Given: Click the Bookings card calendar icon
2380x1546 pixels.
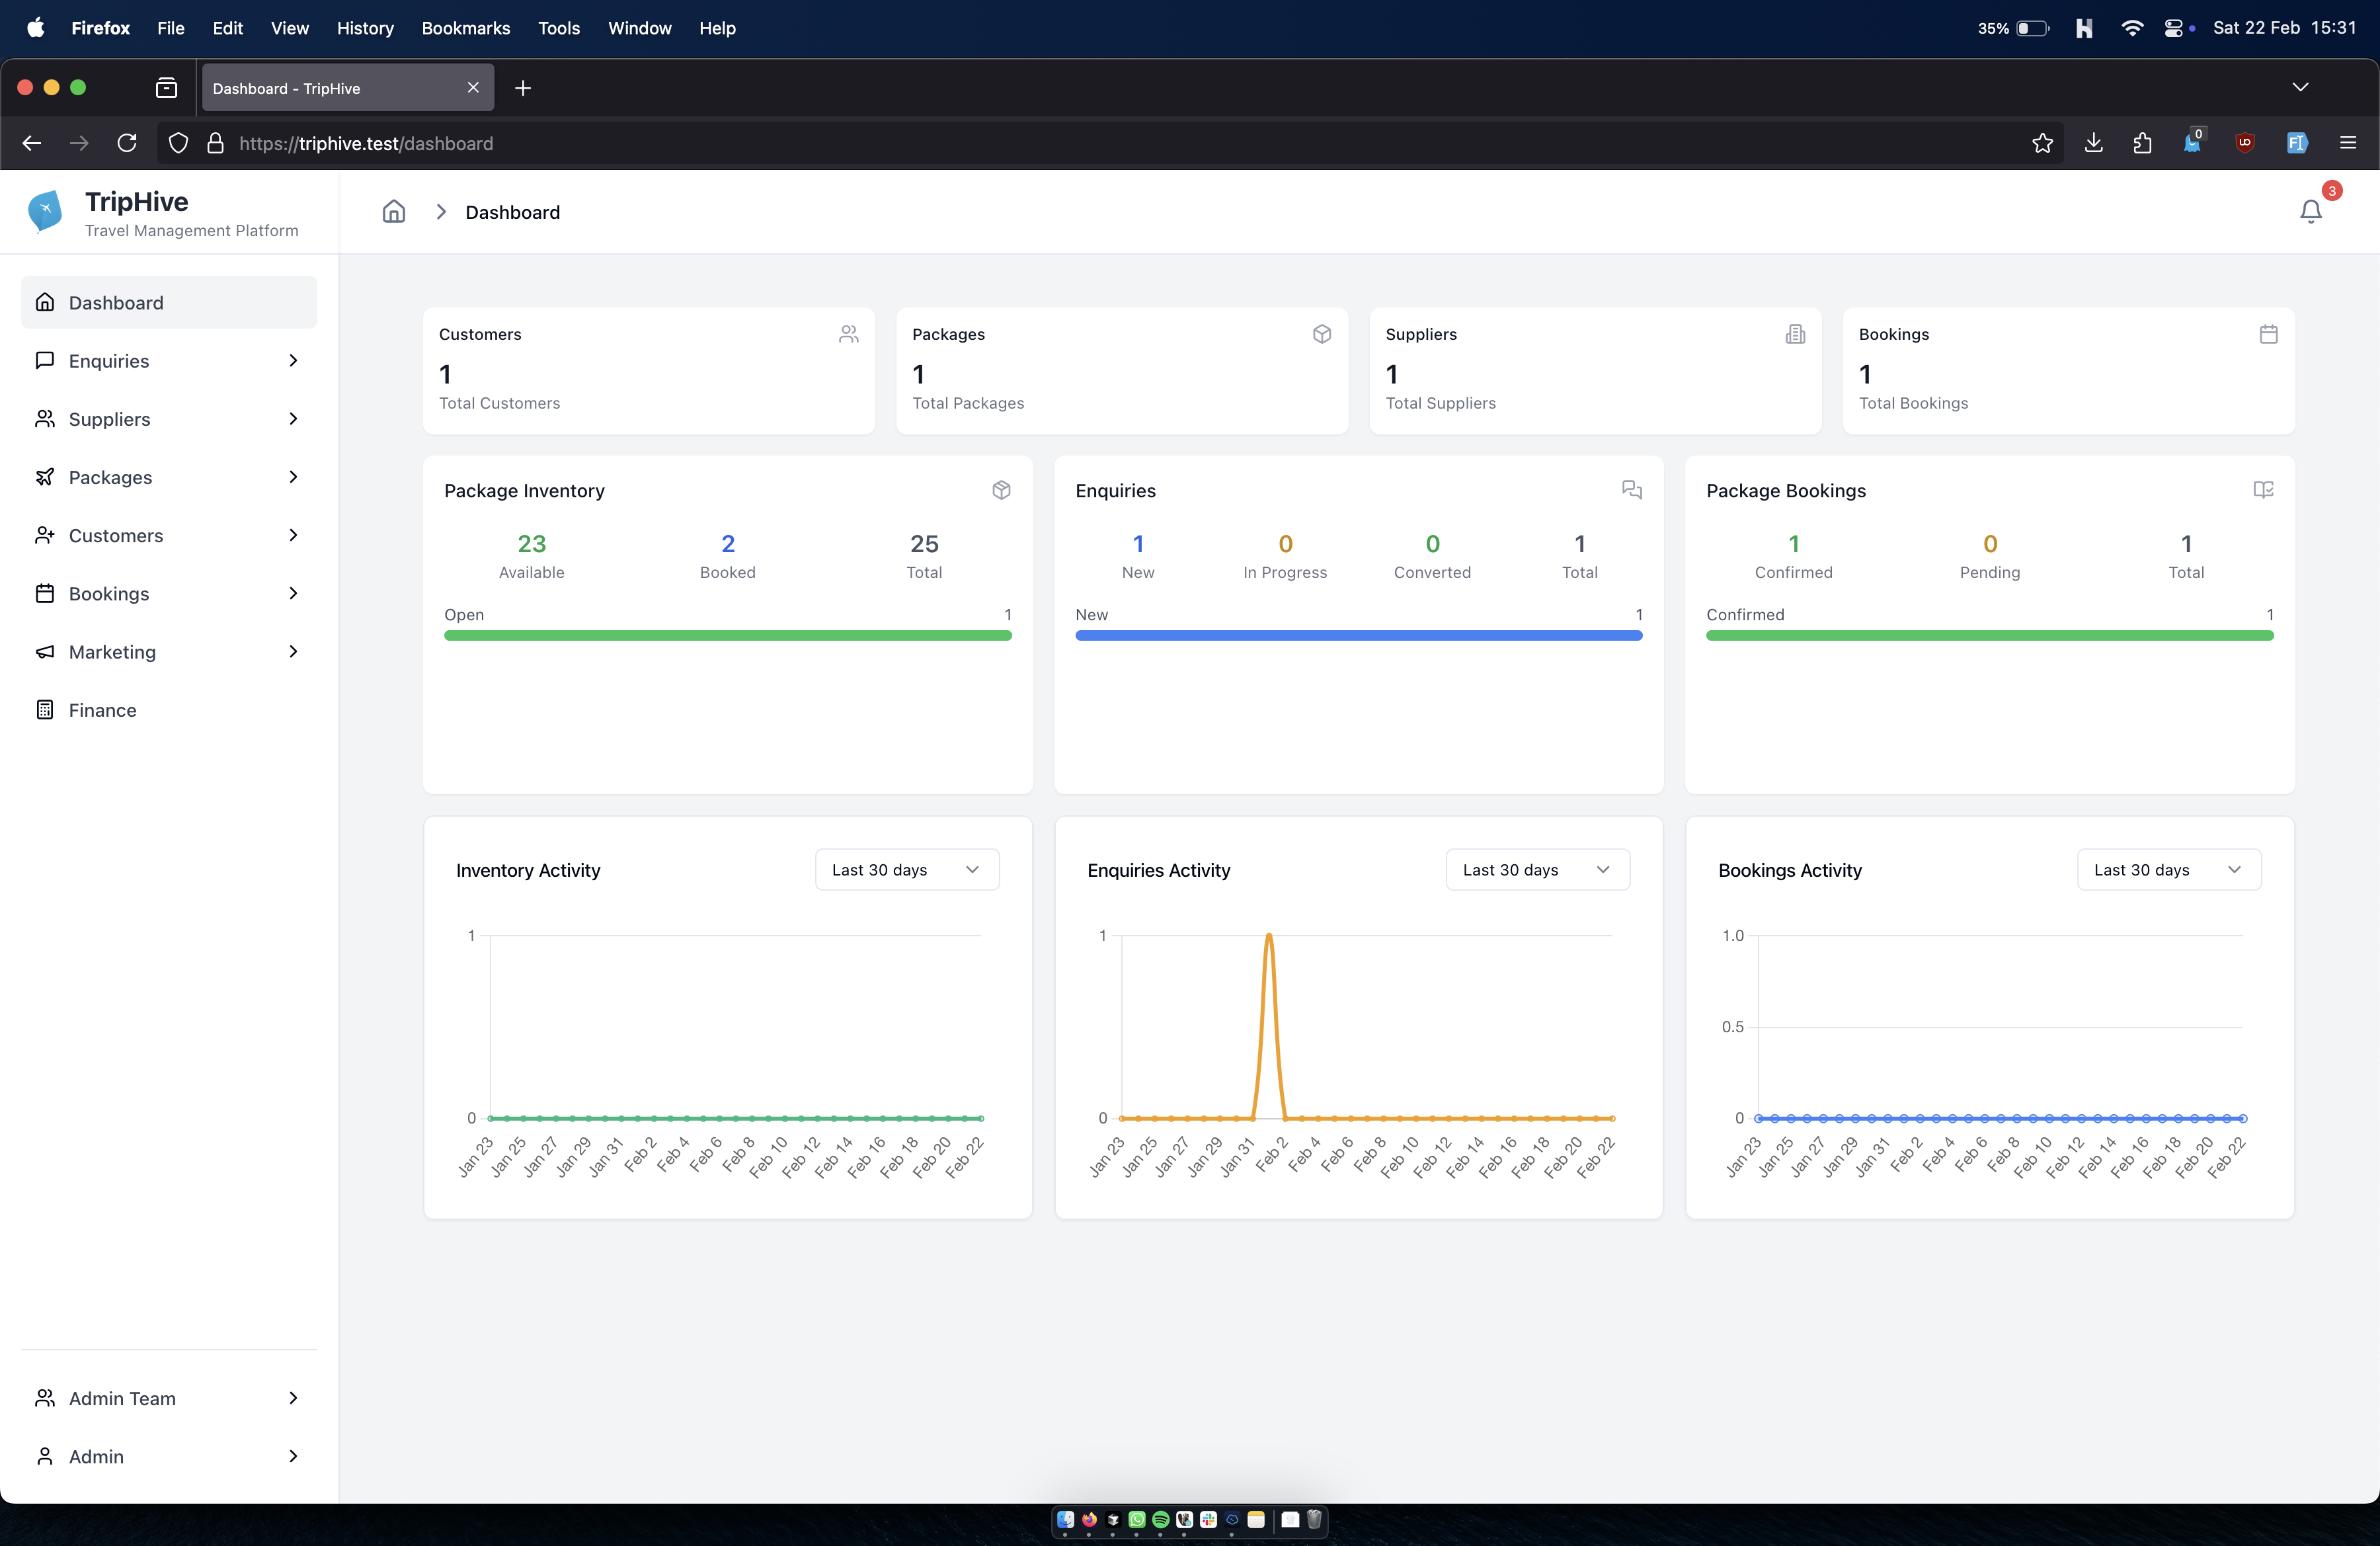Looking at the screenshot, I should [x=2268, y=334].
